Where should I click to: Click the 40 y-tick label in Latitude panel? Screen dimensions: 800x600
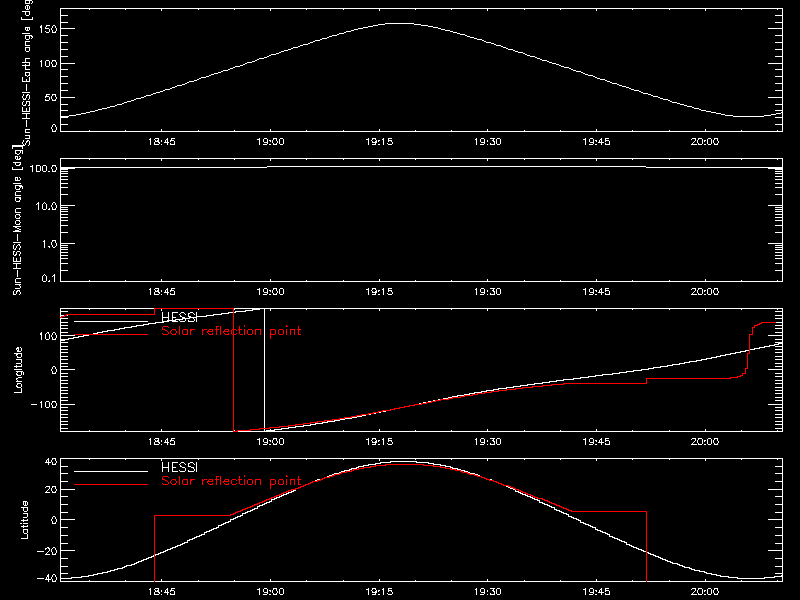(51, 462)
